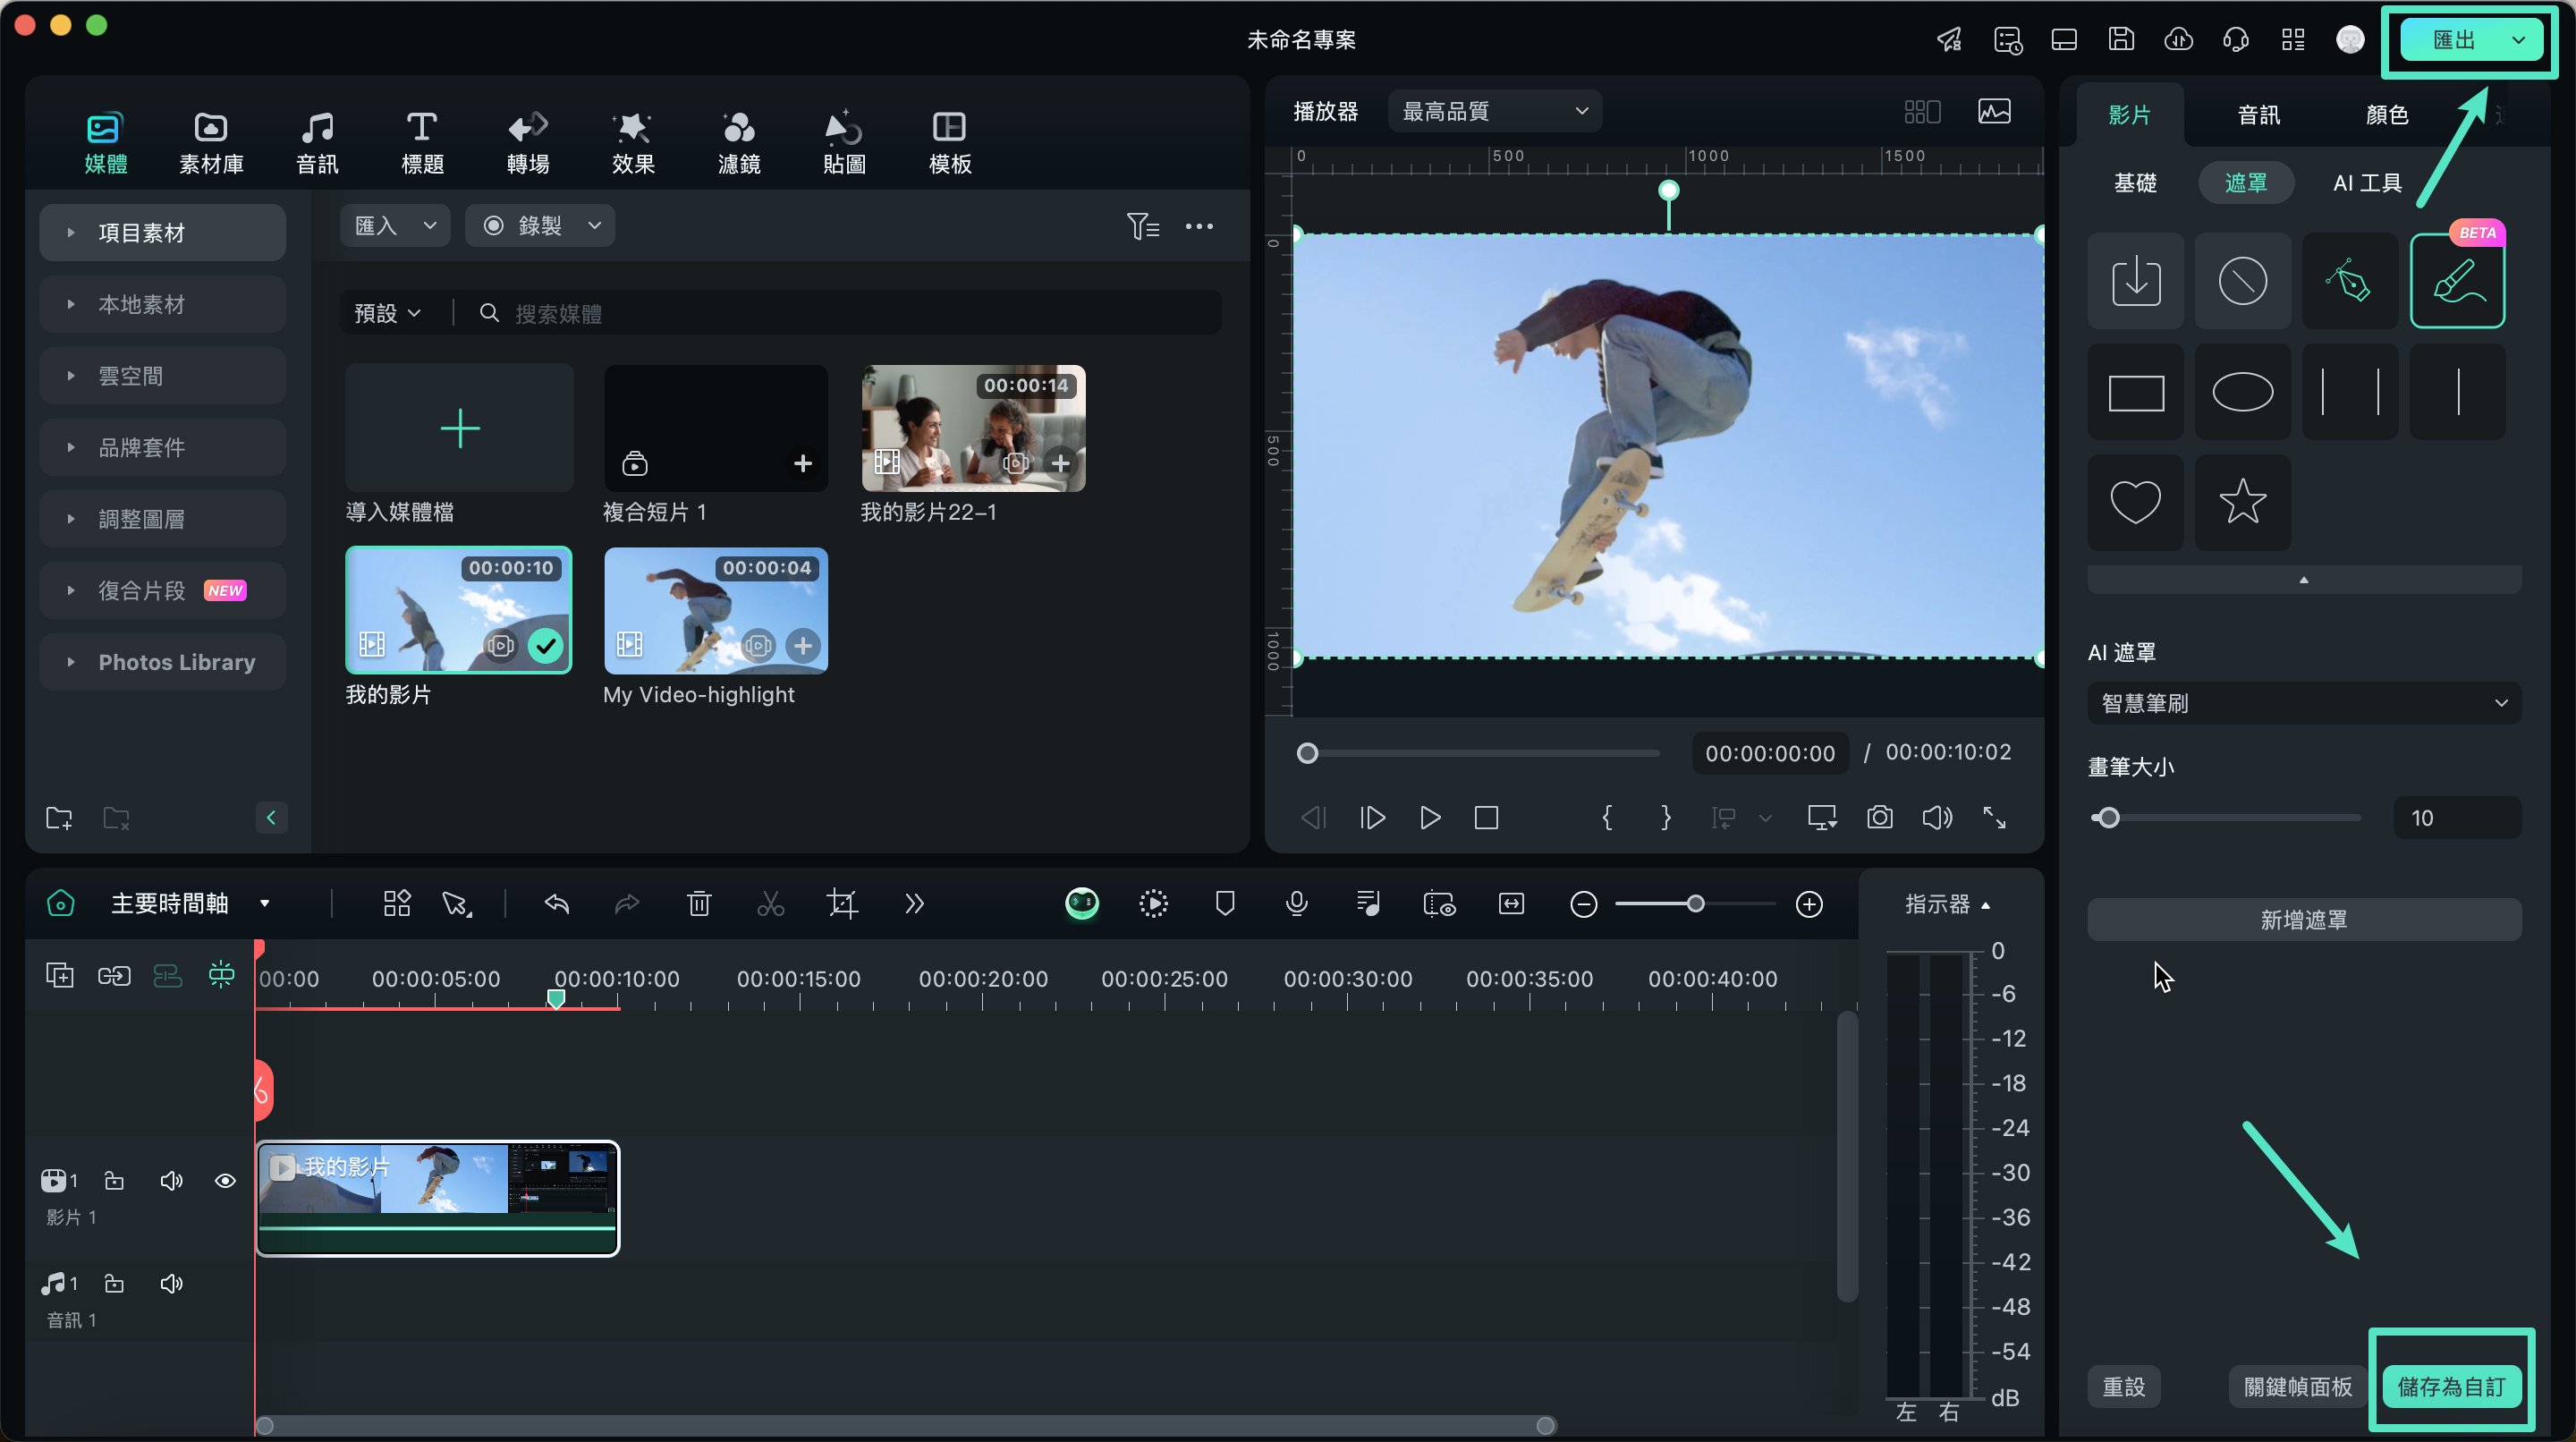Click the crop tool in timeline toolbar
This screenshot has height=1442, width=2576.
click(x=842, y=904)
